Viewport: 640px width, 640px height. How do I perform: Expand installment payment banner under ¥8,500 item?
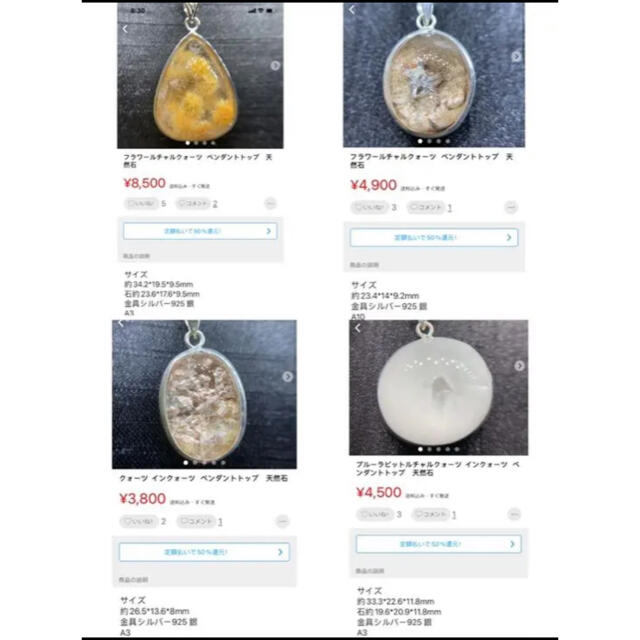[200, 231]
